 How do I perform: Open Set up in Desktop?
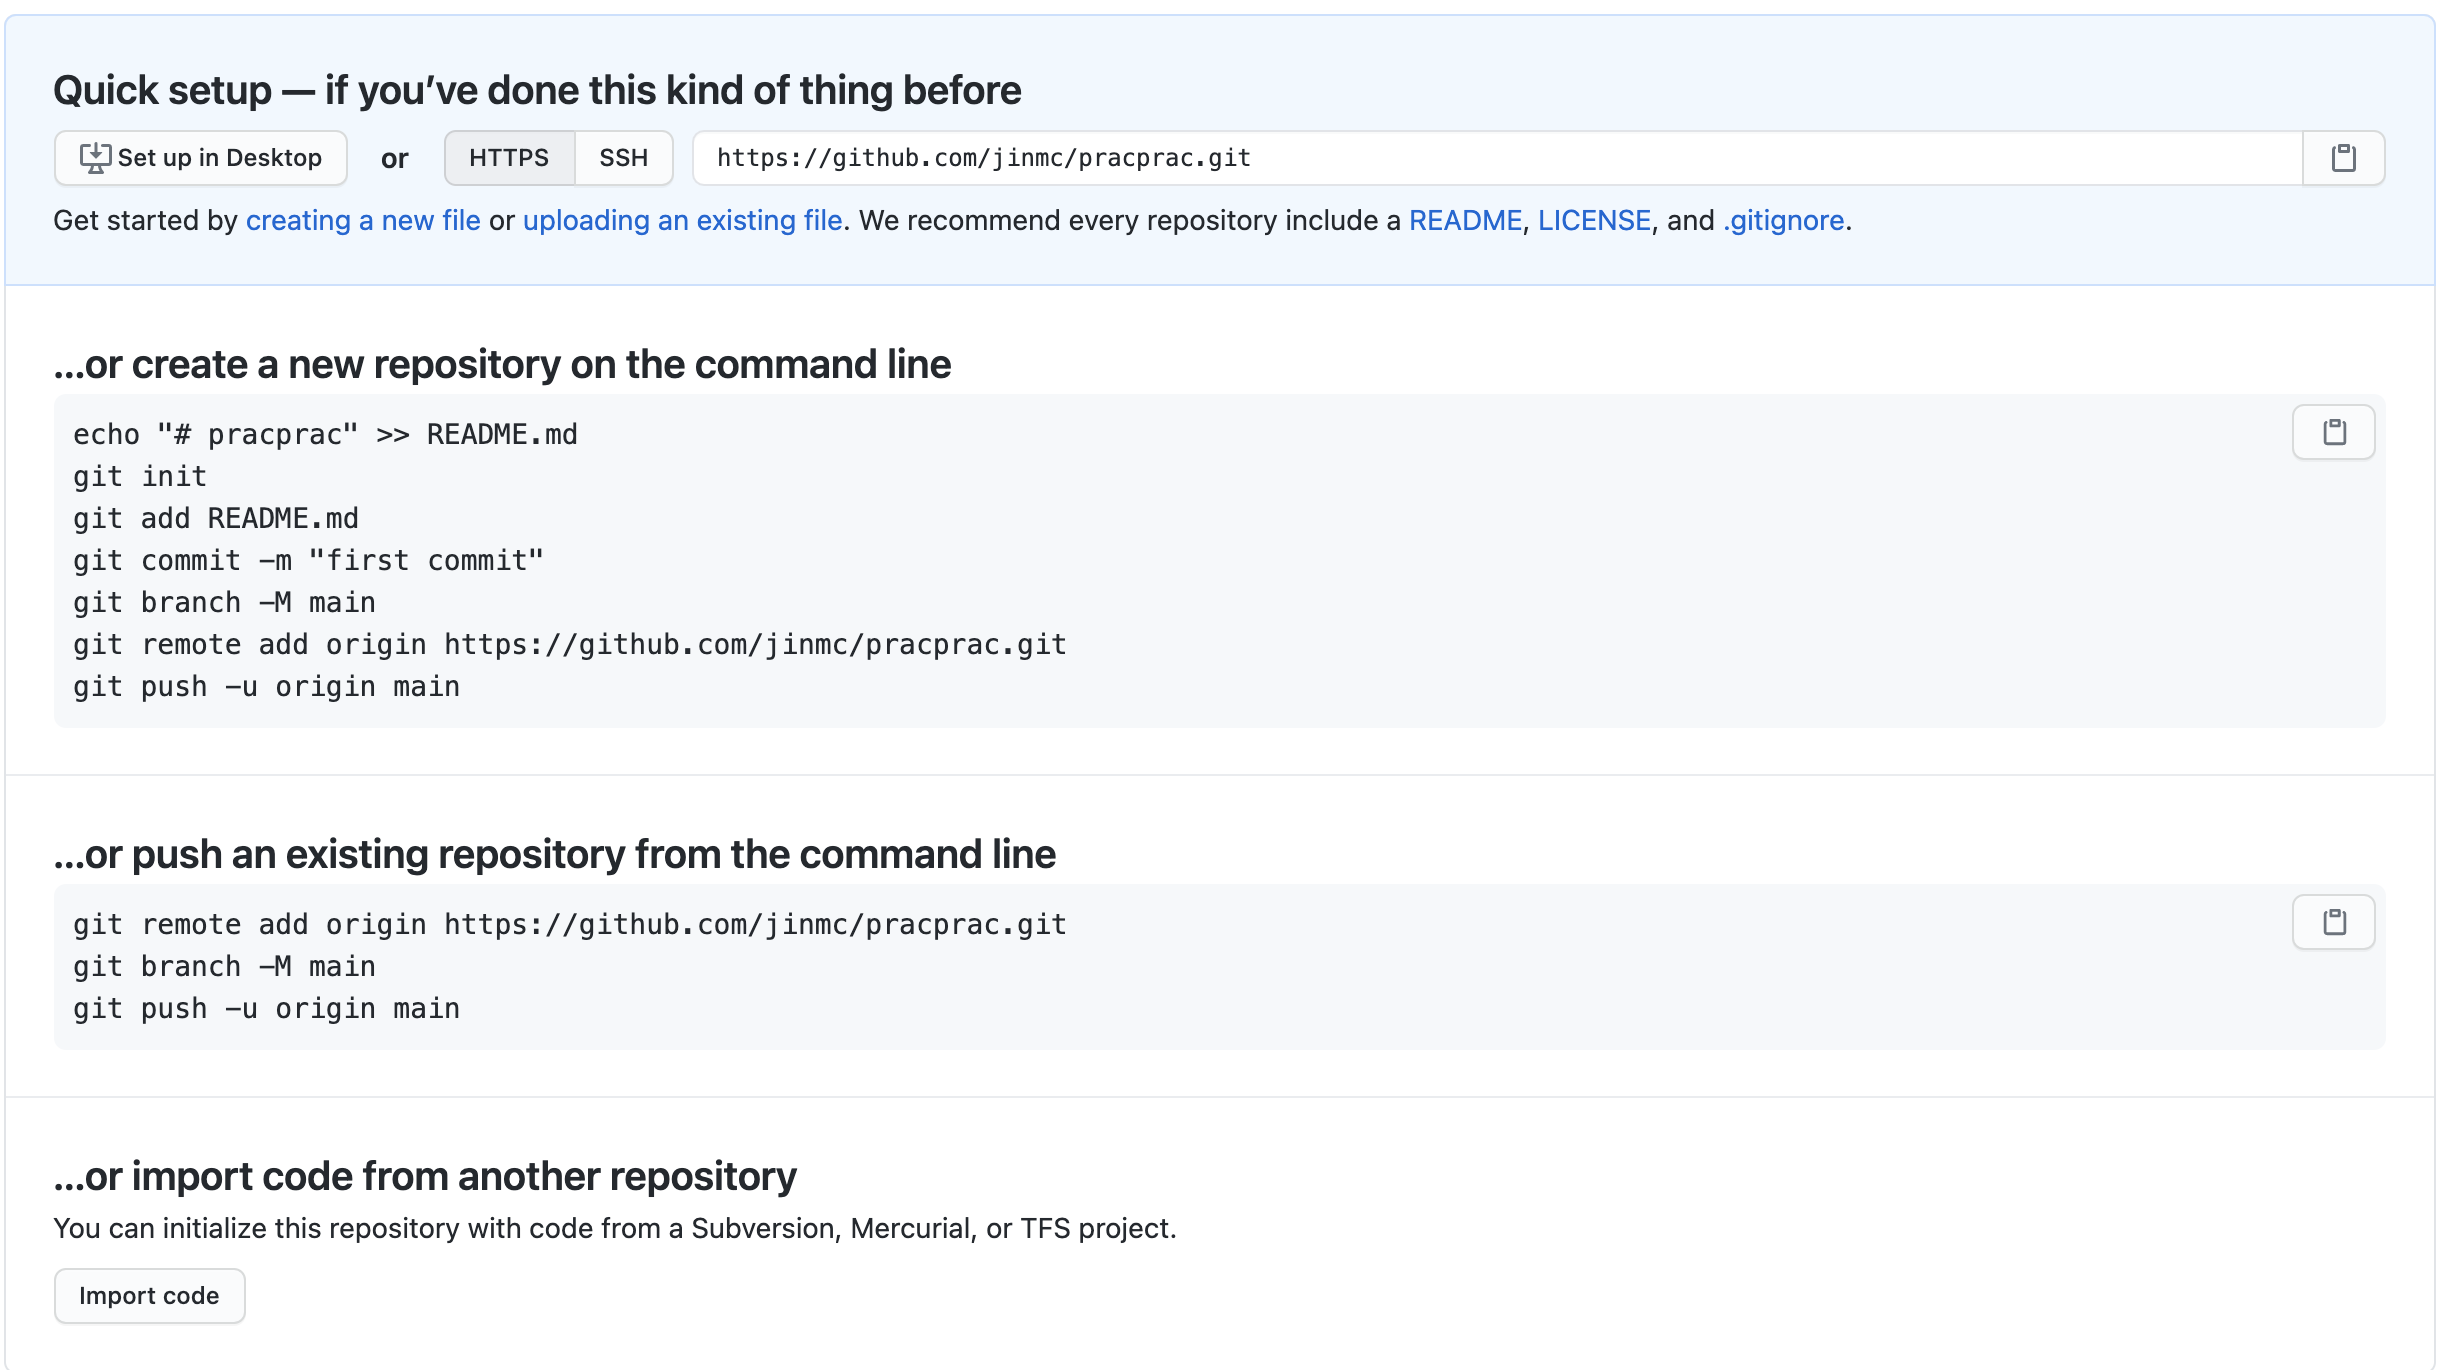point(201,158)
